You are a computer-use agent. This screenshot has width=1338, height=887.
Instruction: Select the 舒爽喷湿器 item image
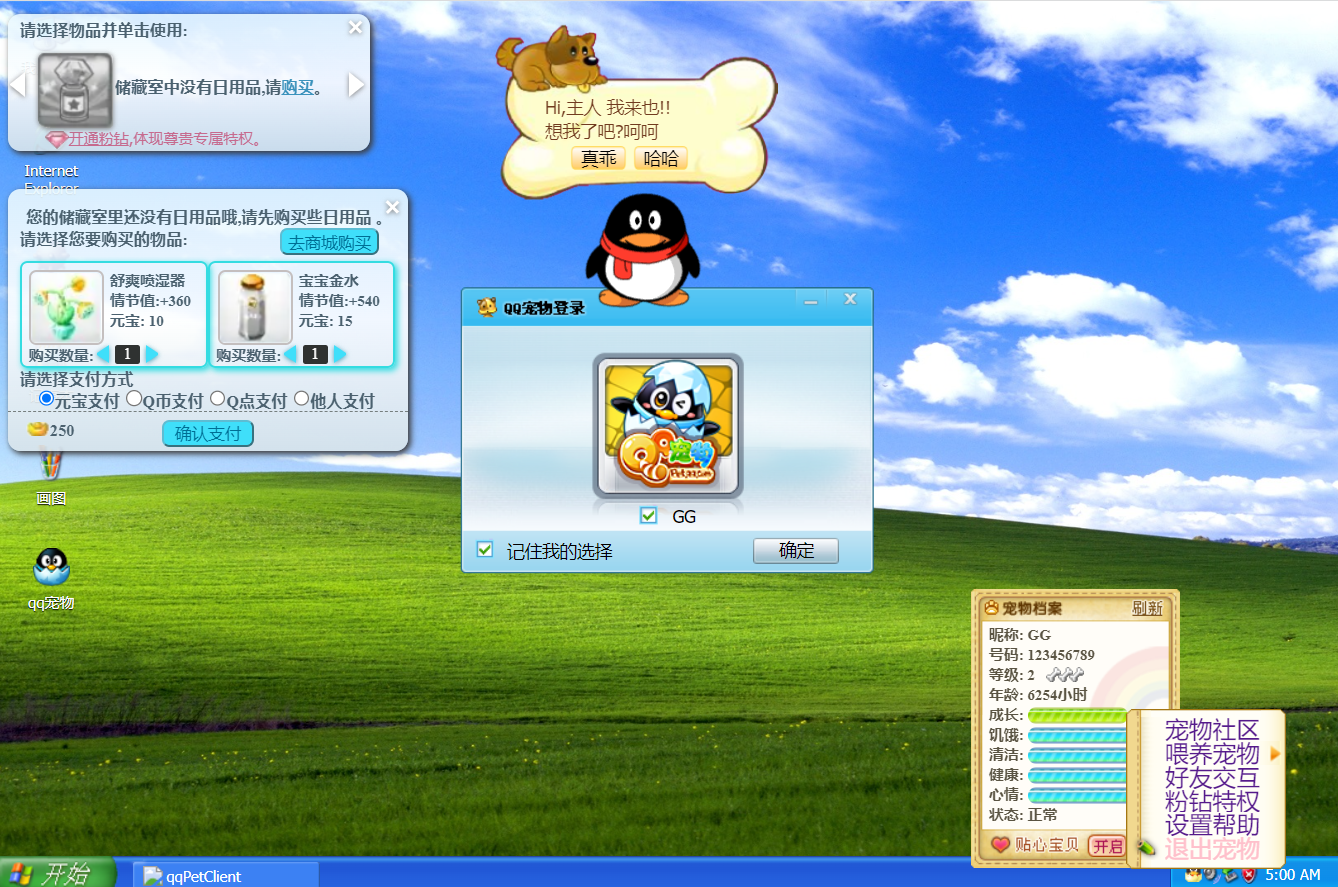tap(66, 308)
